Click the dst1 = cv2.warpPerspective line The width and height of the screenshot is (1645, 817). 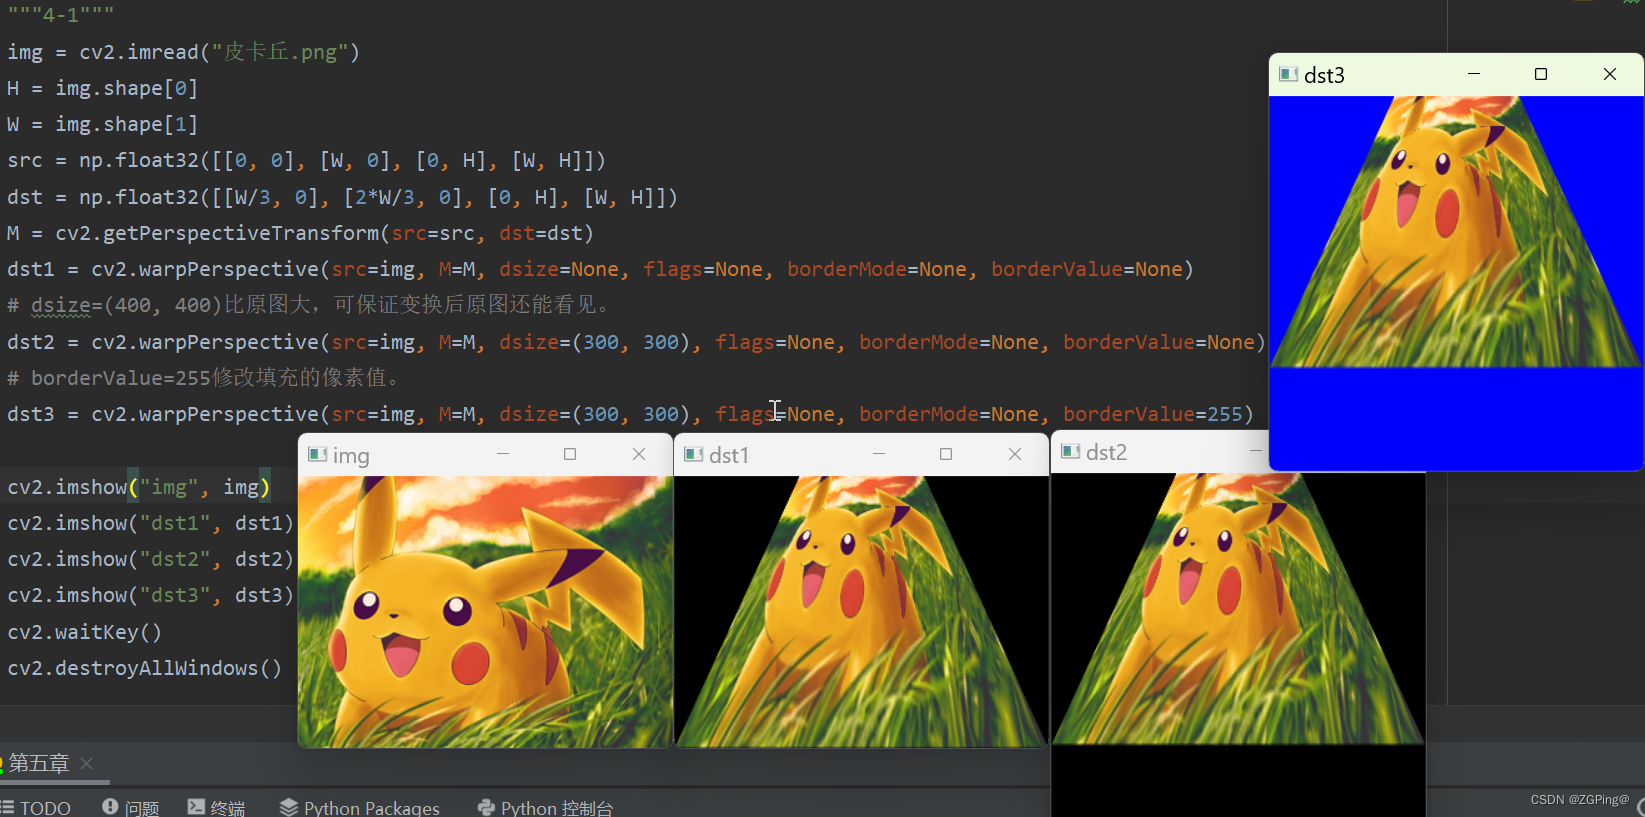(x=600, y=269)
